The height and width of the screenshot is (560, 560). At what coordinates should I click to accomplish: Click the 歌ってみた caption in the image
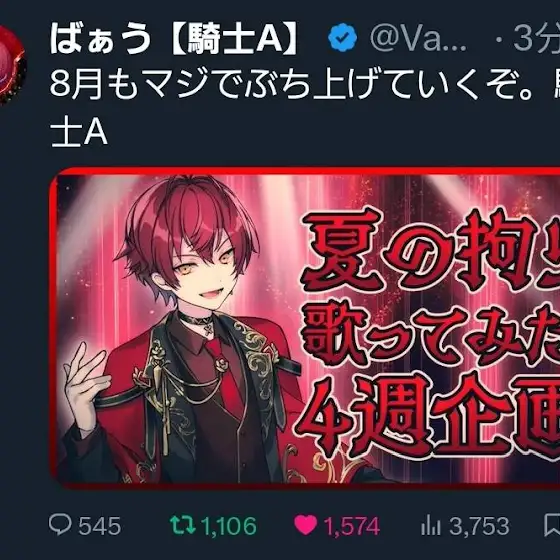point(430,336)
